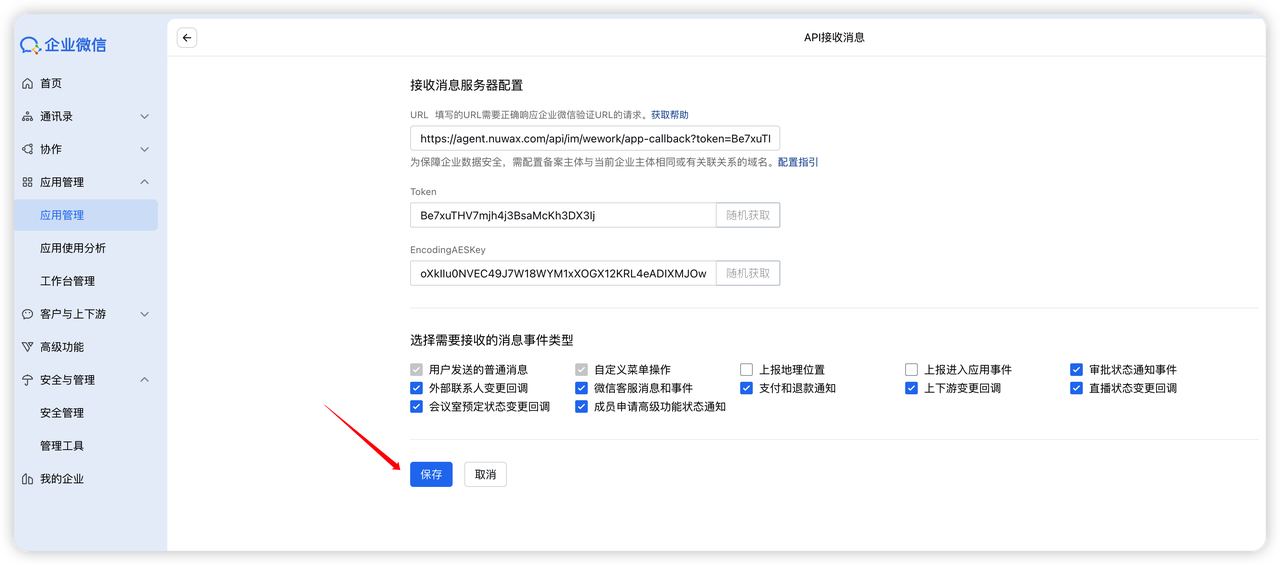
Task: Click the API接收消息 page title
Action: click(834, 37)
